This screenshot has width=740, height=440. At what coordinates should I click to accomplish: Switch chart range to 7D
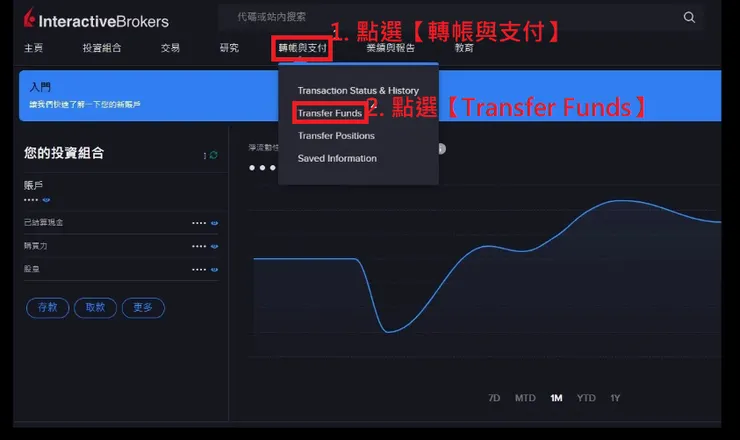tap(494, 398)
